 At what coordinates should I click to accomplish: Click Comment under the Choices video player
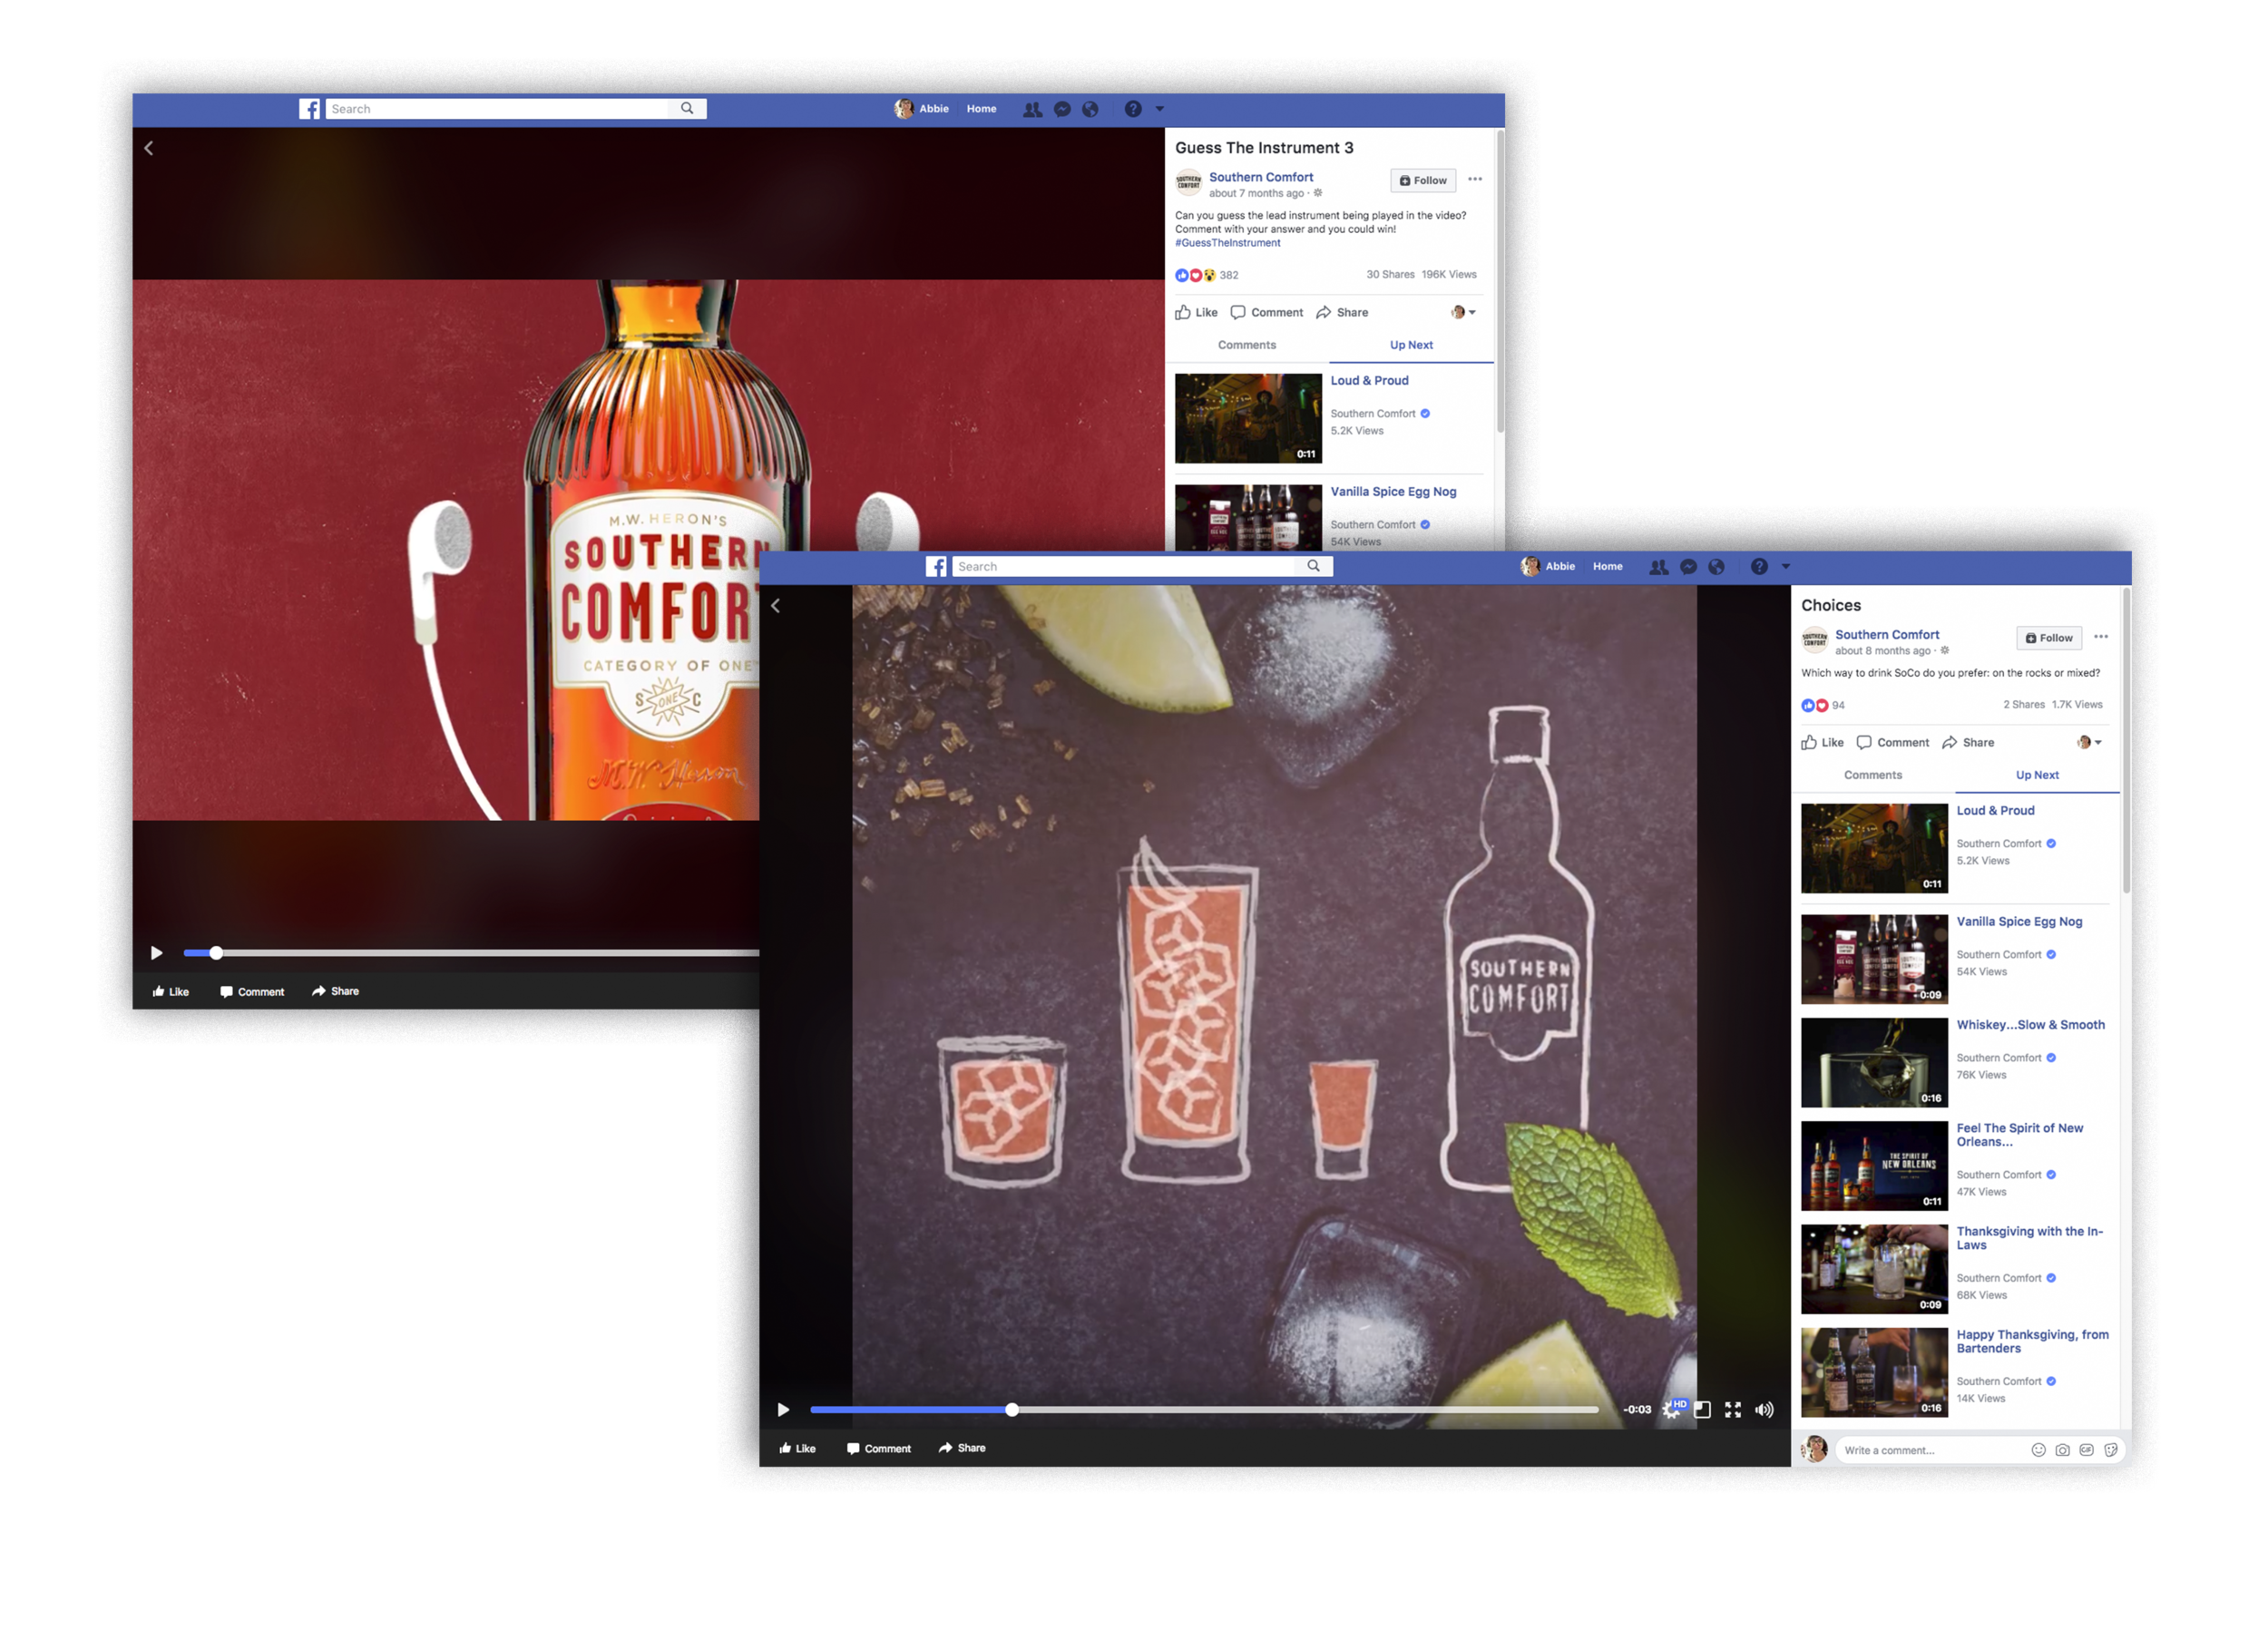click(879, 1448)
